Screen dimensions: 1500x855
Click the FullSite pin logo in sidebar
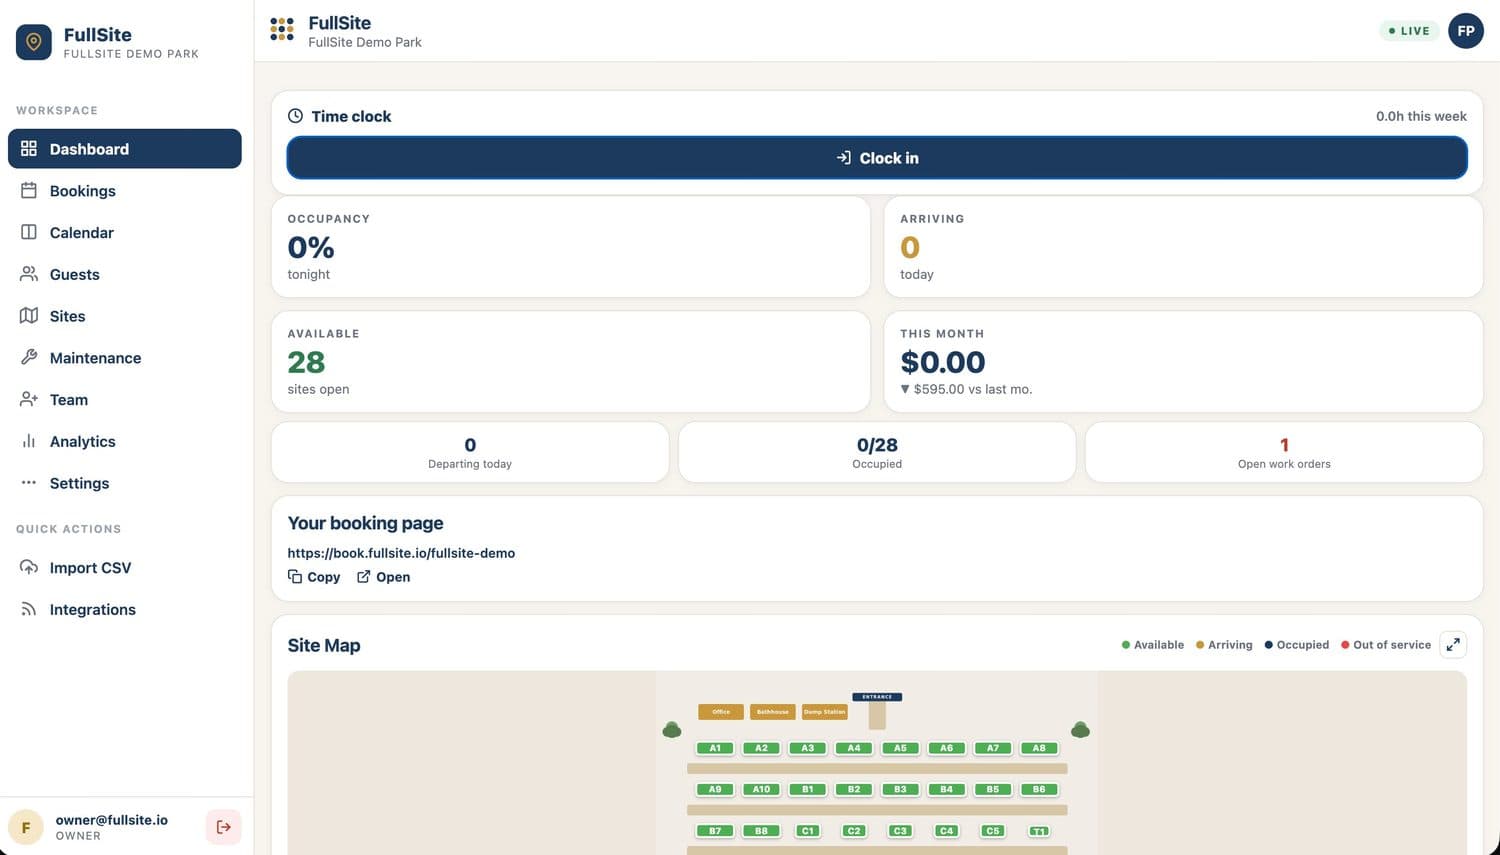pyautogui.click(x=34, y=42)
